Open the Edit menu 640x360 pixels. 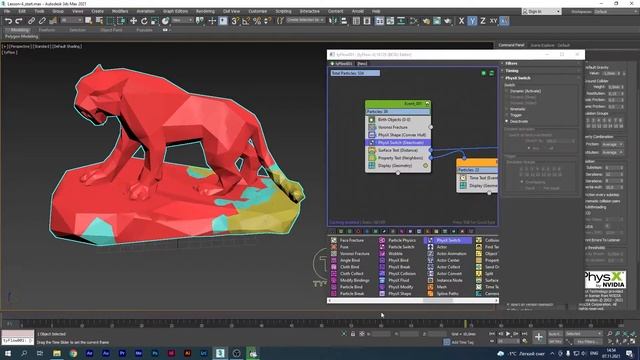[22, 11]
